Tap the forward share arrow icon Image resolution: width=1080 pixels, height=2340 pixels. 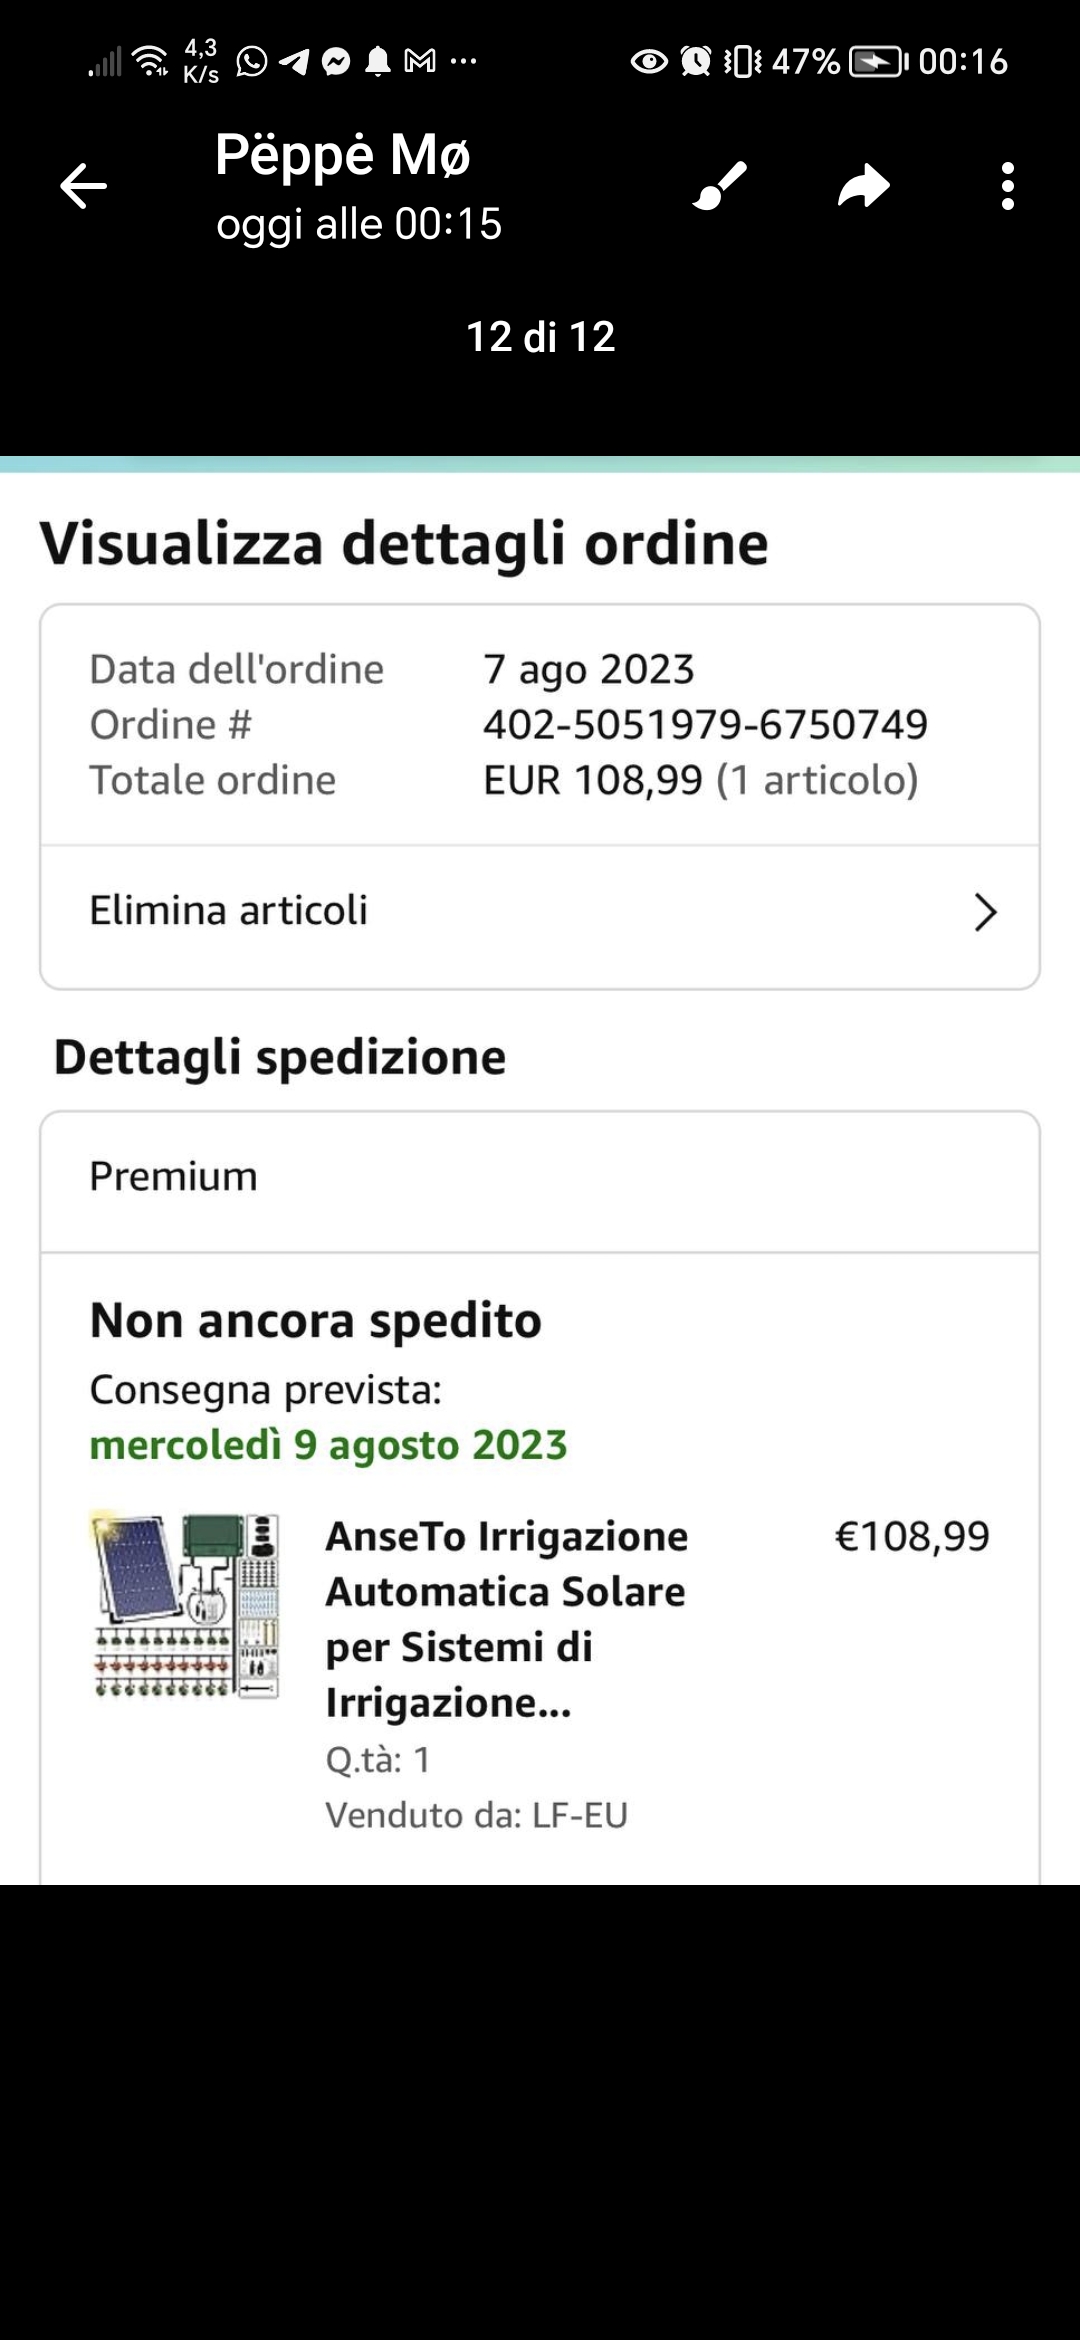[x=864, y=186]
